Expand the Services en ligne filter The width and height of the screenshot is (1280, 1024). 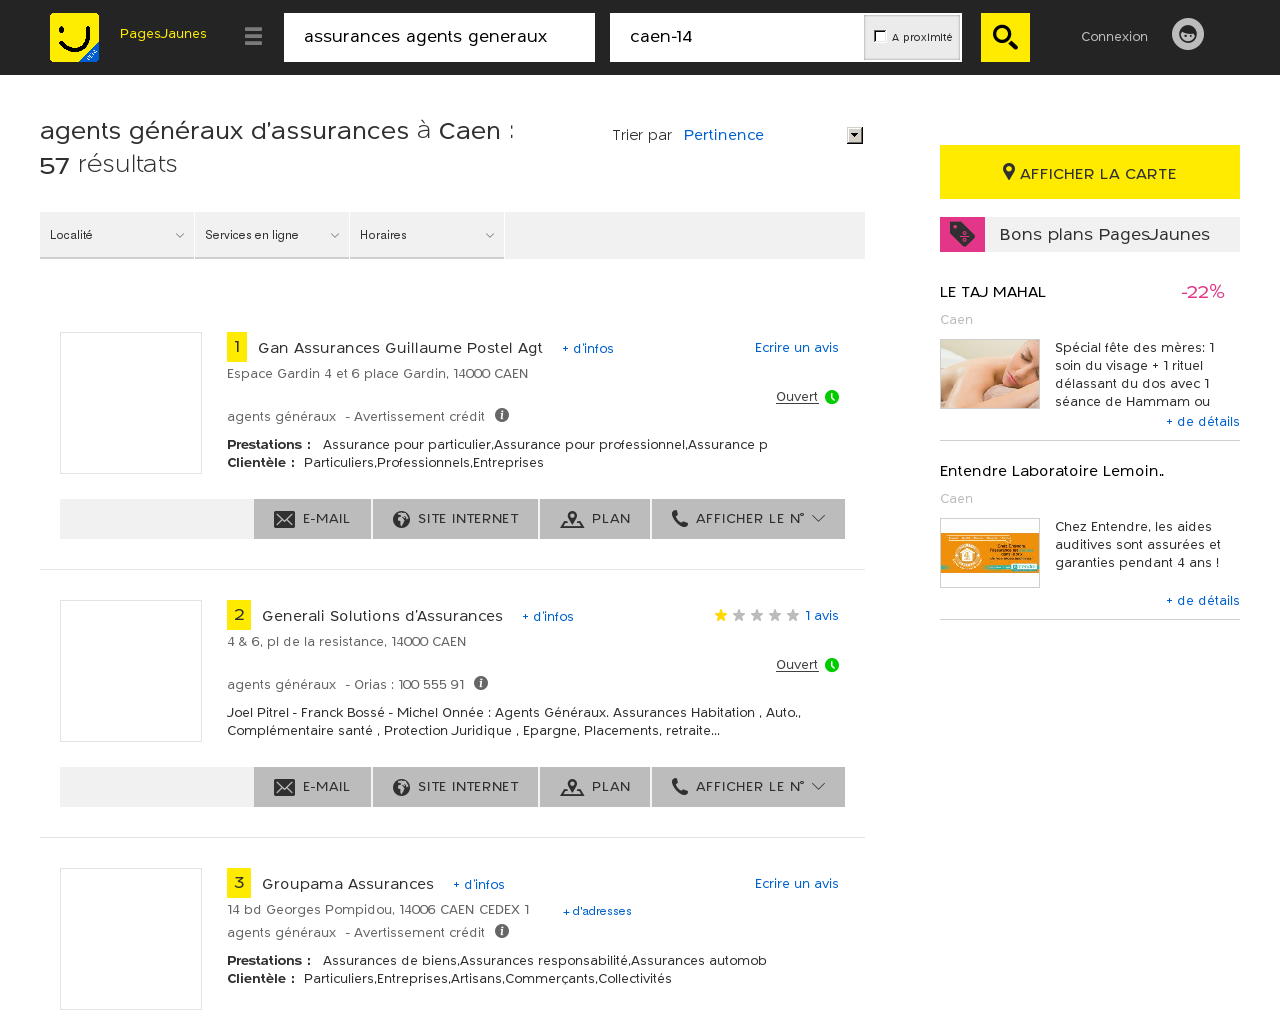[272, 235]
